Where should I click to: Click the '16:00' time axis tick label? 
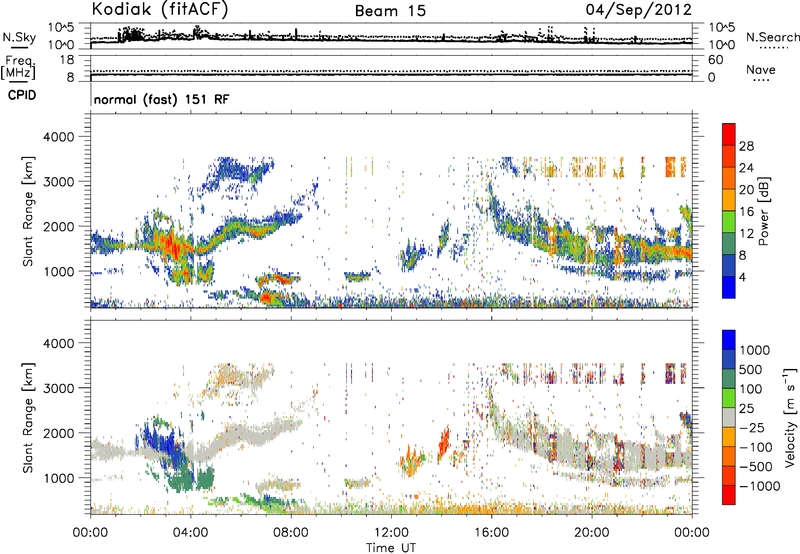[491, 533]
